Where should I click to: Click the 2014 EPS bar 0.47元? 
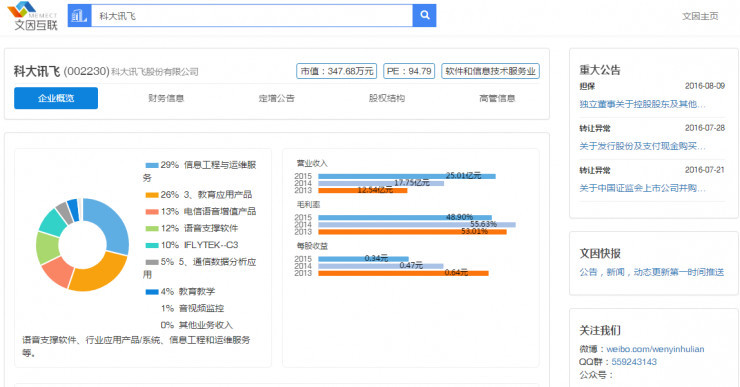[381, 266]
